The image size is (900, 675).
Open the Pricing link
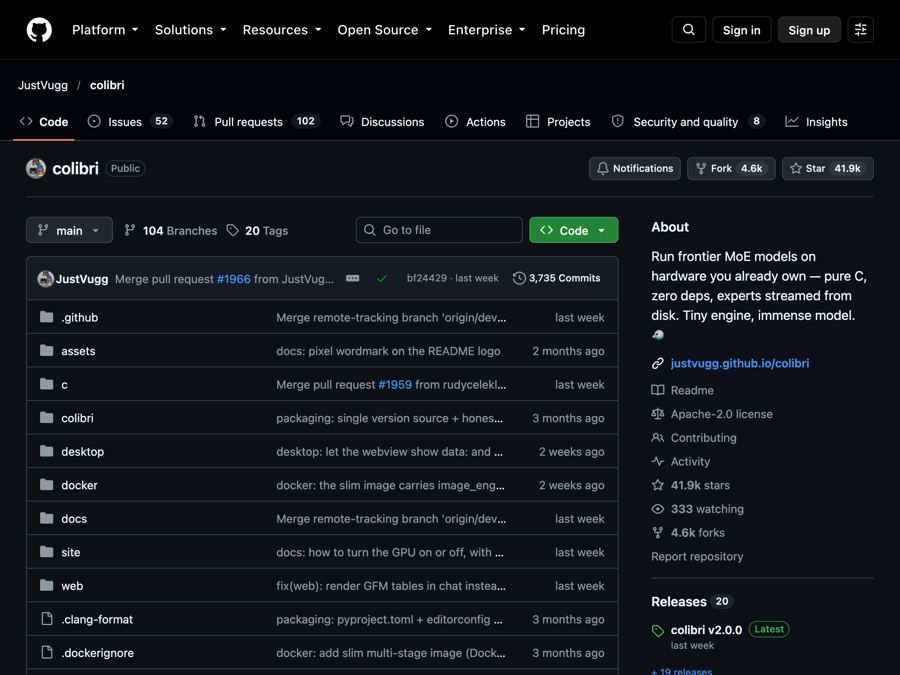563,30
